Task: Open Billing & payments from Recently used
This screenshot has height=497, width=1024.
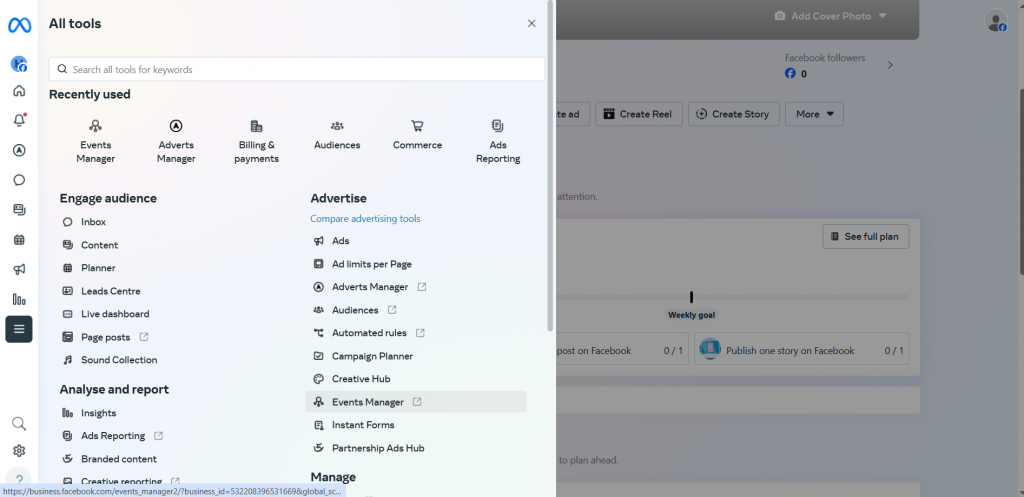Action: [257, 141]
